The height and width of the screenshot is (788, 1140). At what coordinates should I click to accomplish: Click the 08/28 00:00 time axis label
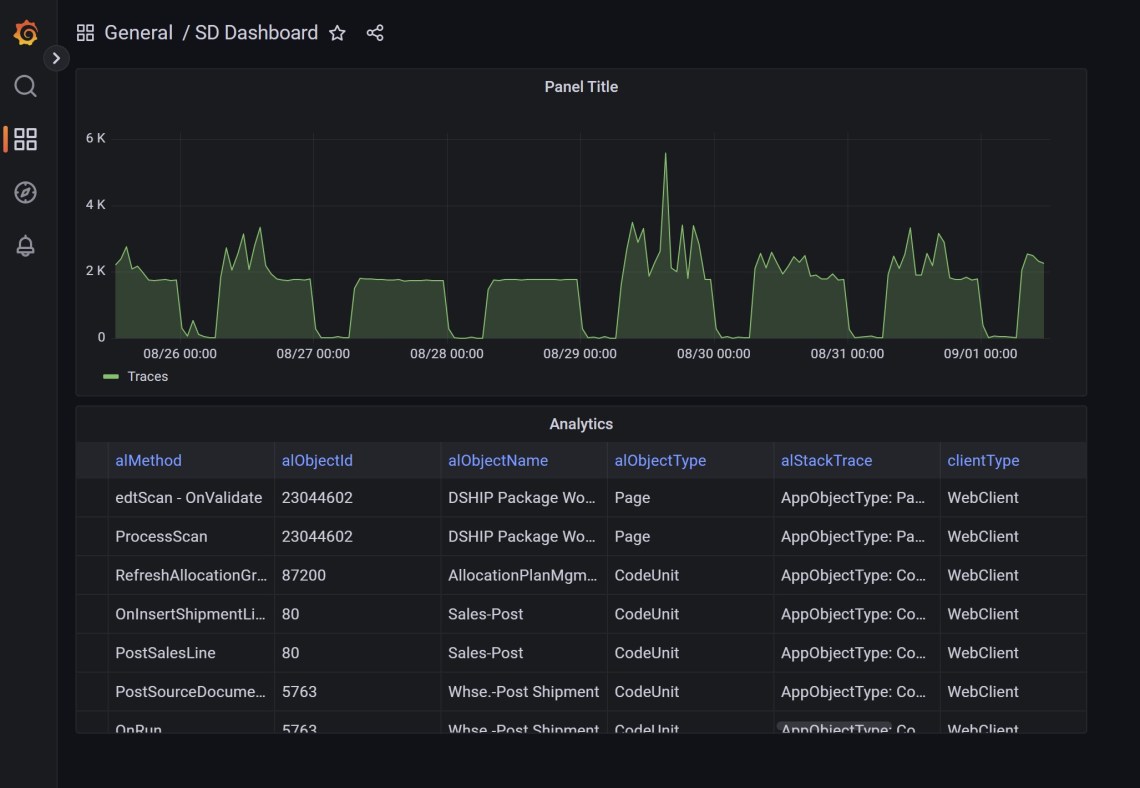[x=446, y=354]
